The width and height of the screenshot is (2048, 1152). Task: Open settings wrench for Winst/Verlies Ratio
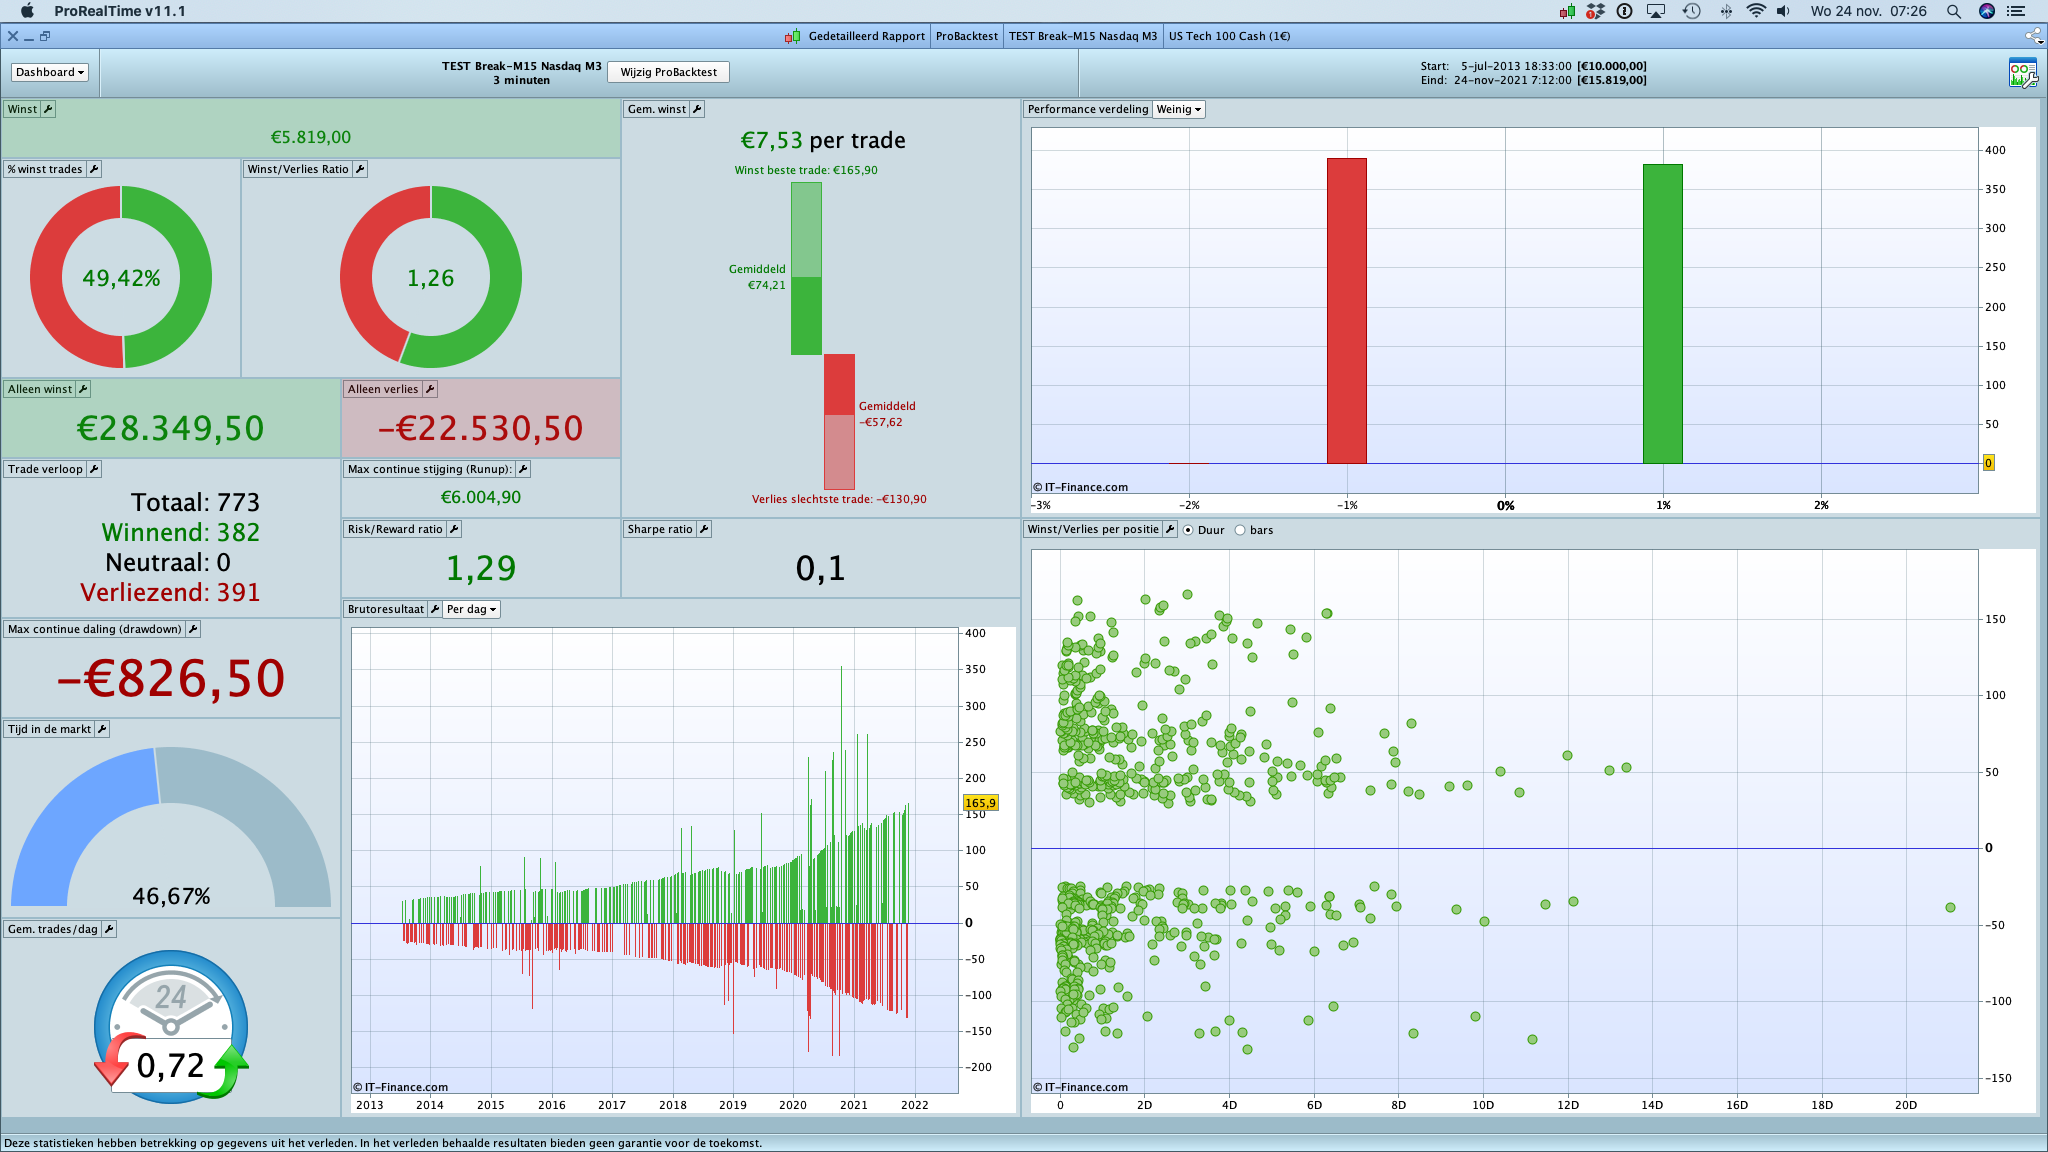click(x=360, y=169)
